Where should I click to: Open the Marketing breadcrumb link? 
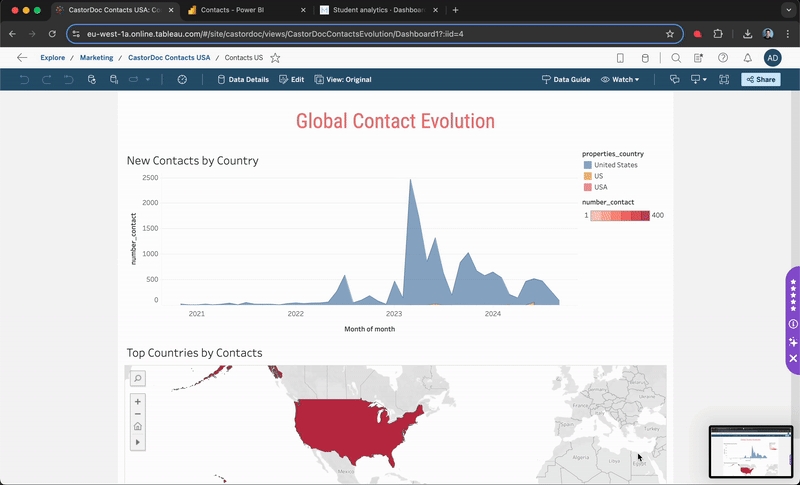96,58
